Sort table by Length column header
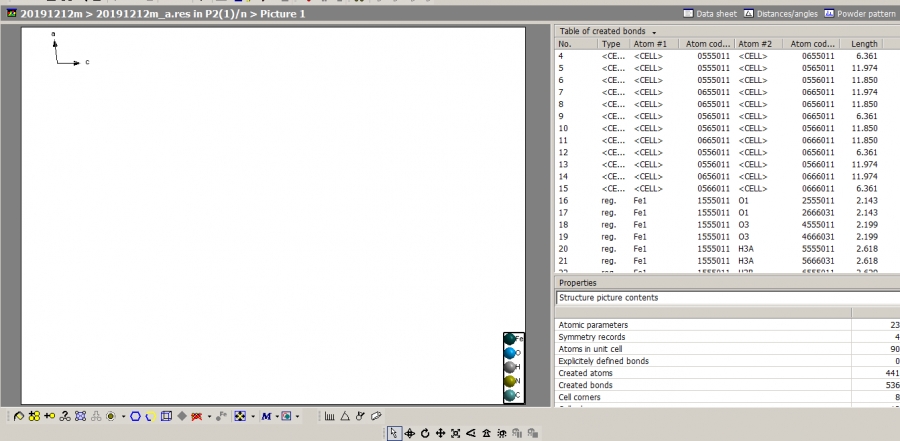 tap(864, 44)
